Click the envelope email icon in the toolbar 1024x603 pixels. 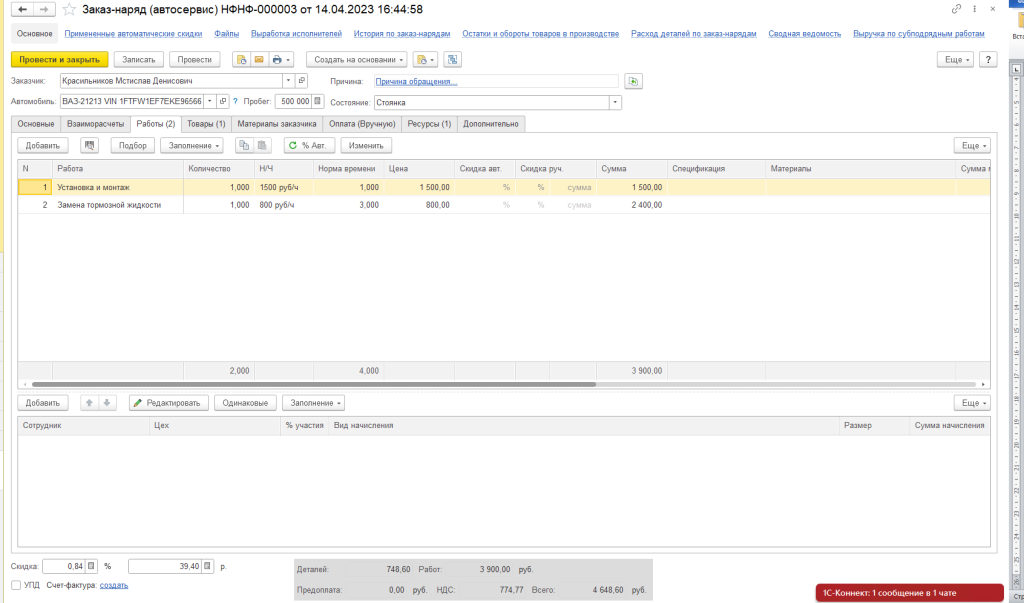(x=259, y=60)
